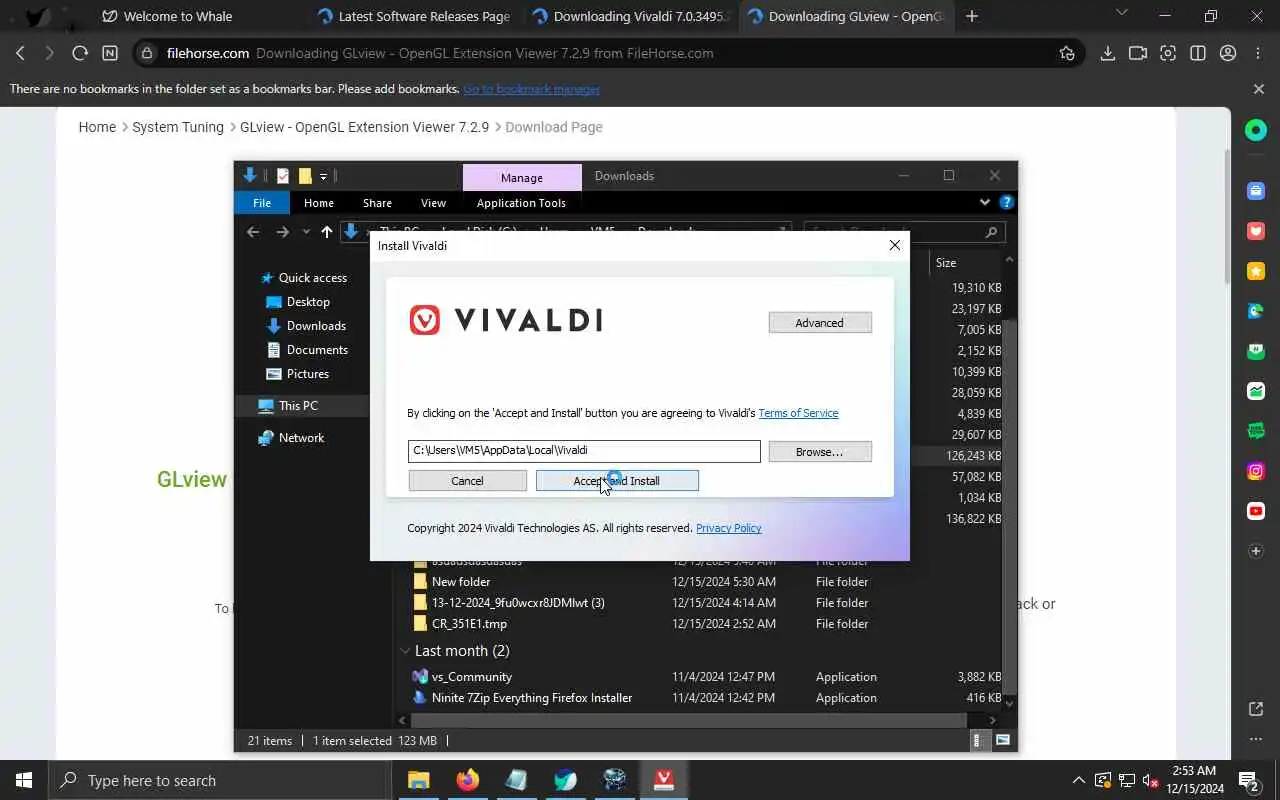Open Vivaldi Terms of Service link
This screenshot has width=1280, height=800.
click(x=798, y=413)
